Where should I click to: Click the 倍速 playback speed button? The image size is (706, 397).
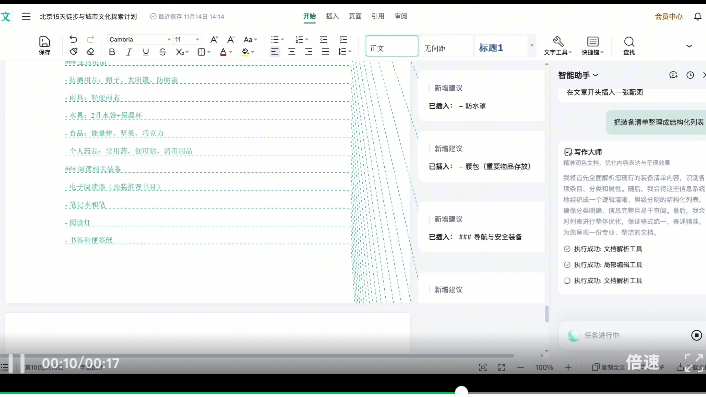click(643, 362)
